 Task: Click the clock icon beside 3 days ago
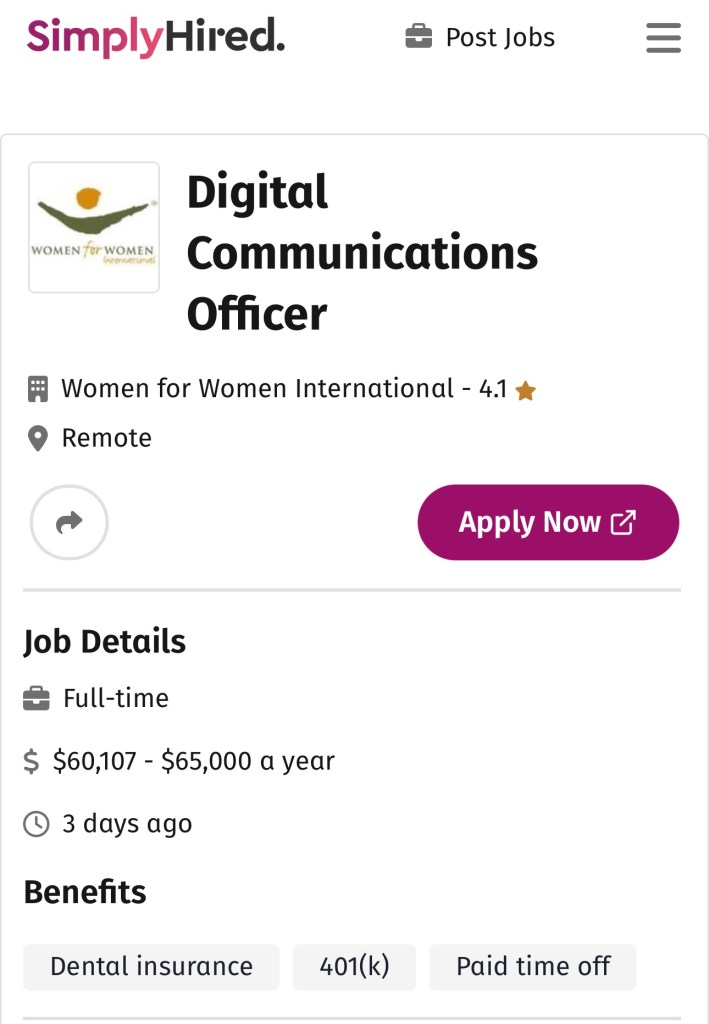[36, 824]
